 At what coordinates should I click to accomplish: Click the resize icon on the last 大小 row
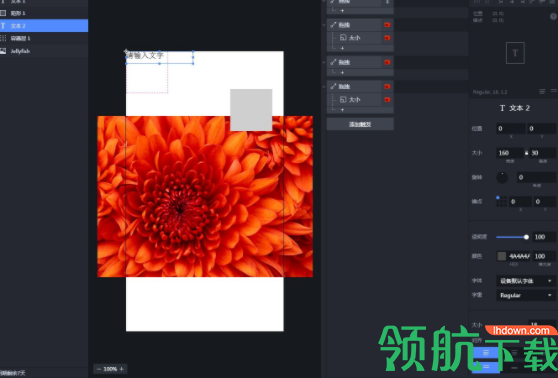point(343,100)
